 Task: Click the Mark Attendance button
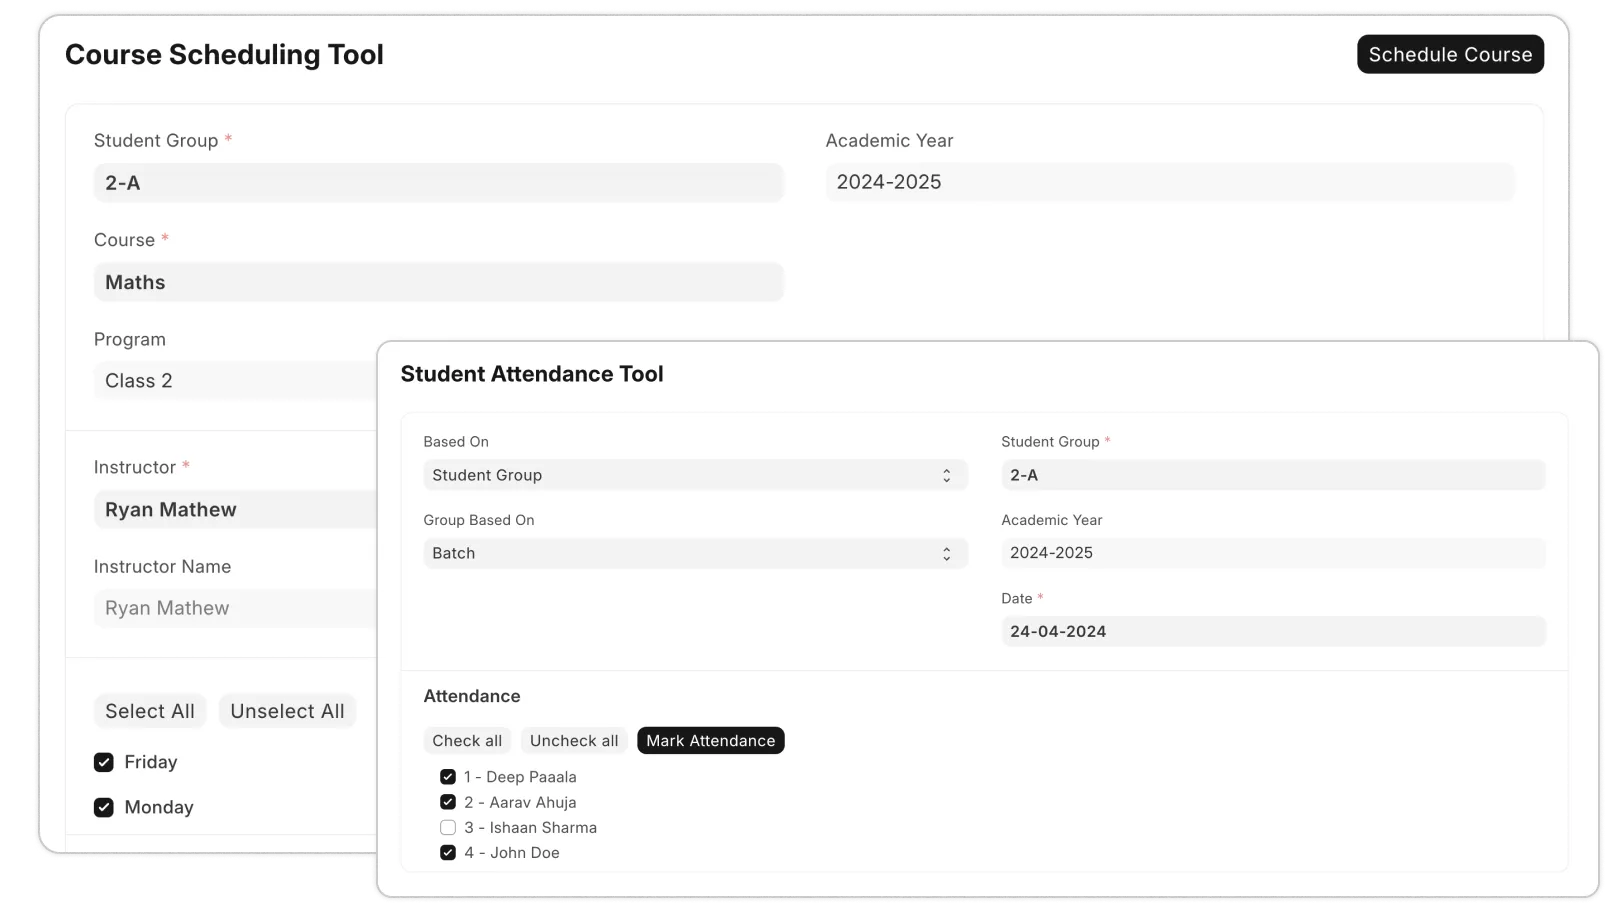coord(710,740)
